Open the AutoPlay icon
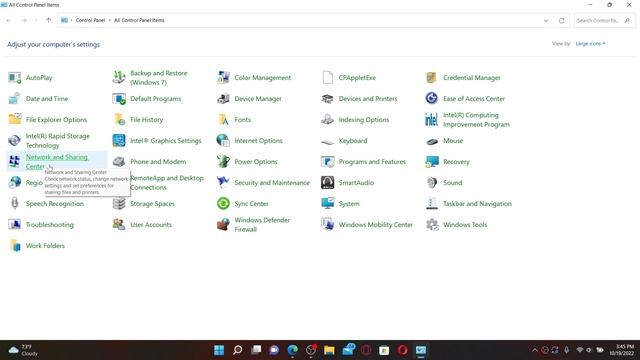640x360 pixels. 15,78
